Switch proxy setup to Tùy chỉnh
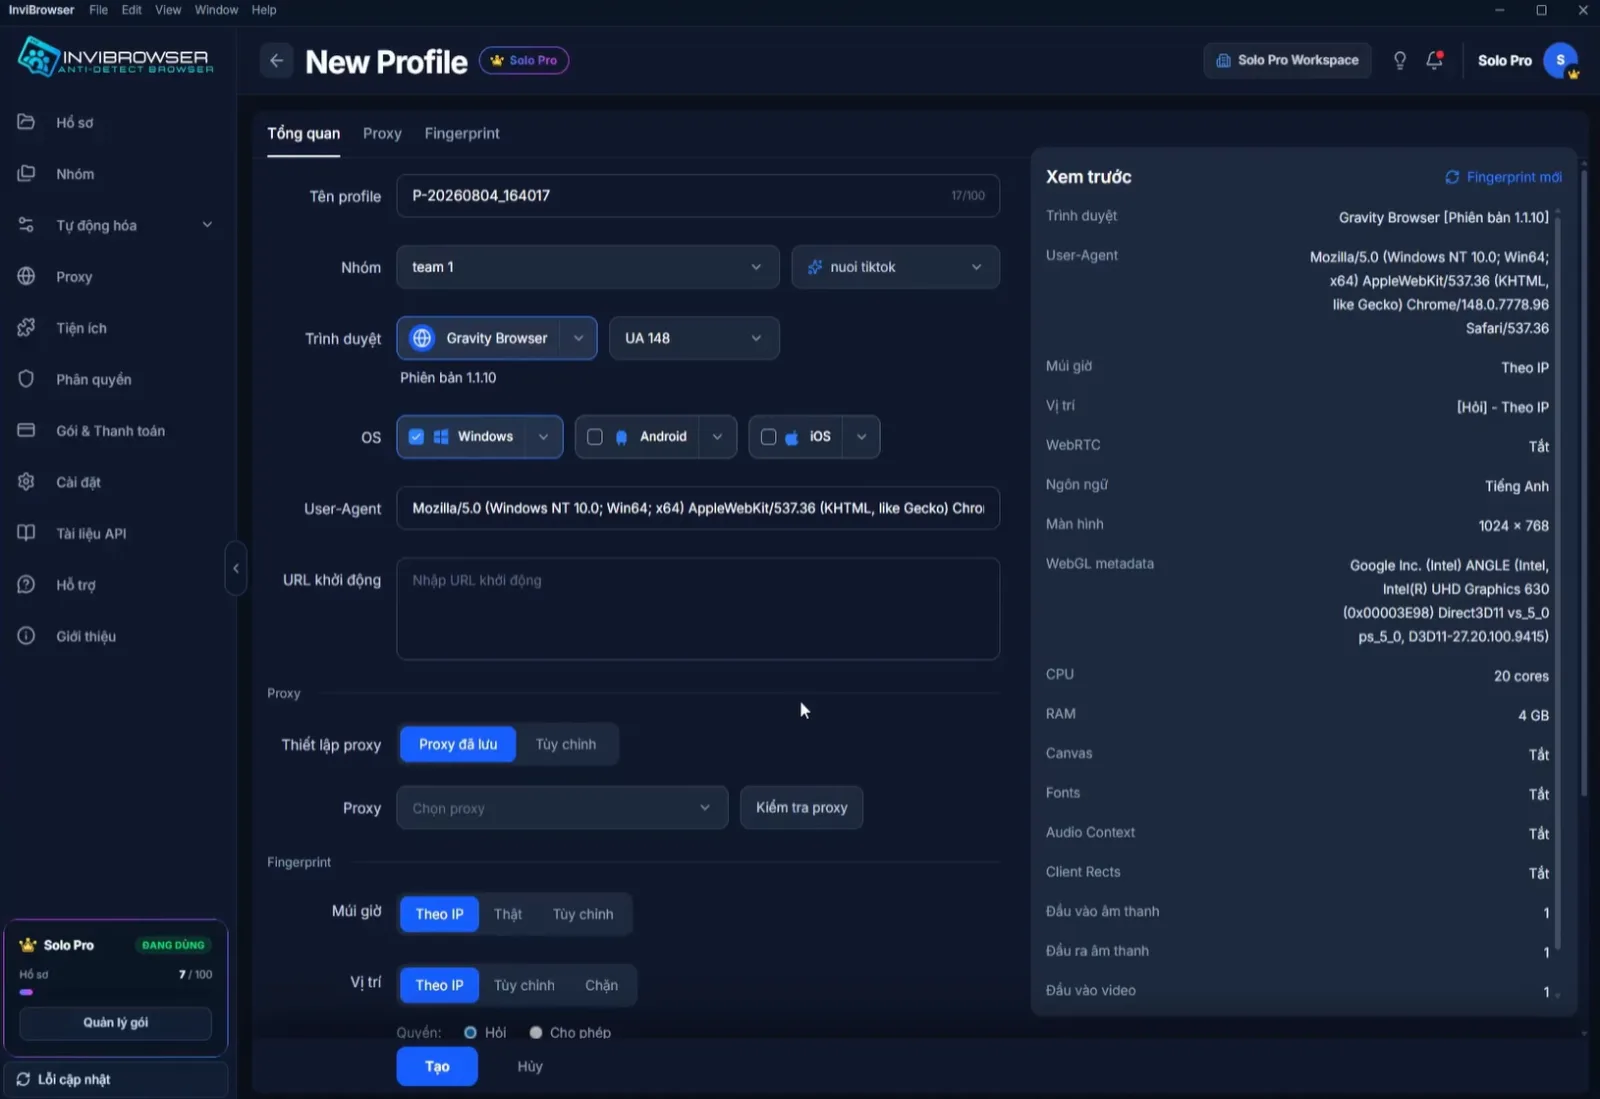Screen dimensions: 1600x1099 566,744
